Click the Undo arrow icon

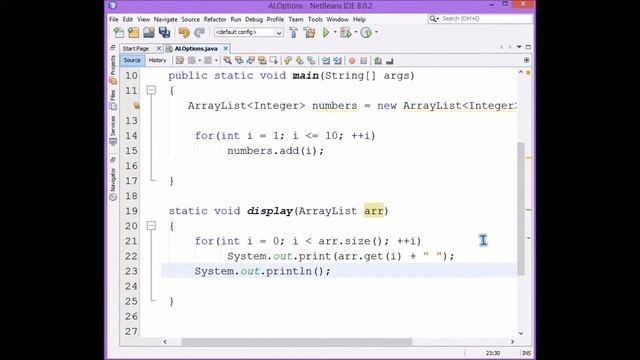coord(184,32)
